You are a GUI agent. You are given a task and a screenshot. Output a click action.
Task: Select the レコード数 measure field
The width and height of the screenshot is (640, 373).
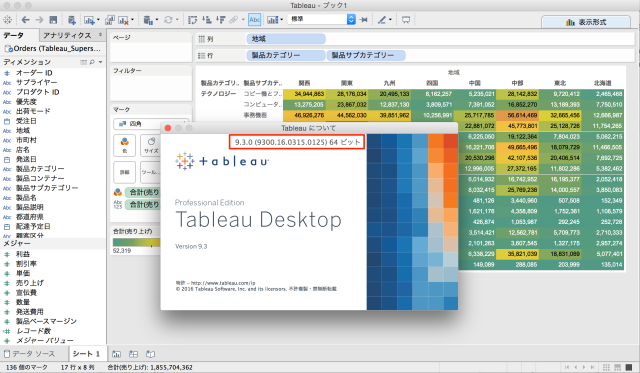33,331
